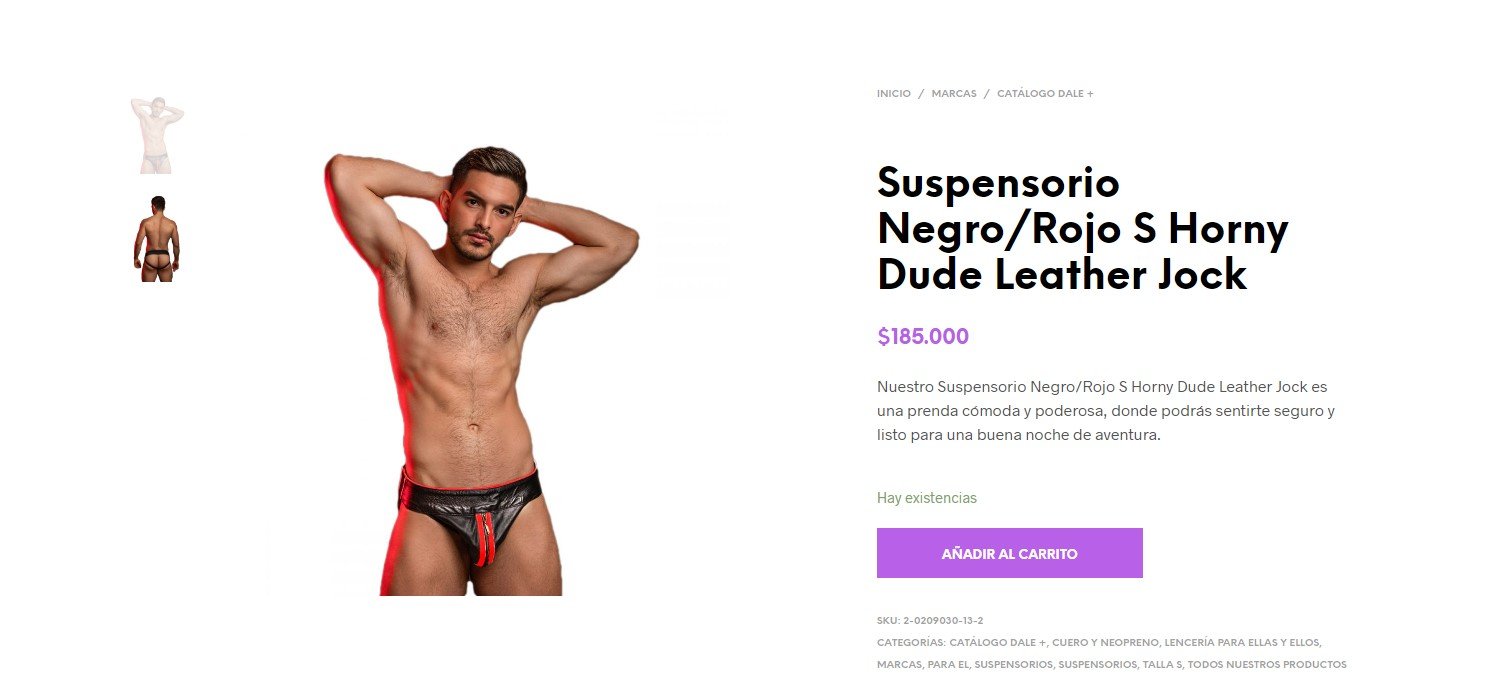Add the product with AÑADIR AL CARRITO
The image size is (1504, 694).
pos(1009,553)
